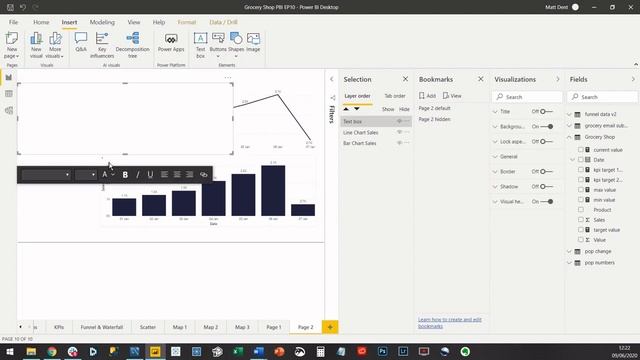This screenshot has height=360, width=640.
Task: Open the Buttons menu
Action: [x=218, y=45]
